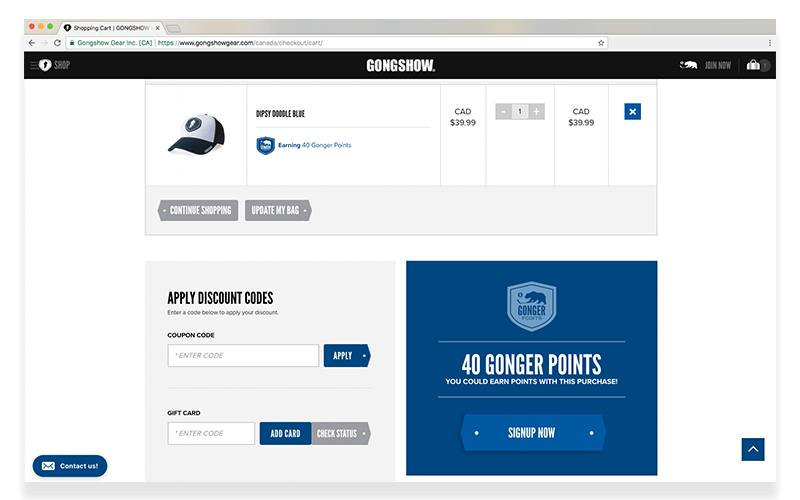Decrease quantity with the minus button
This screenshot has width=800, height=500.
(x=504, y=111)
